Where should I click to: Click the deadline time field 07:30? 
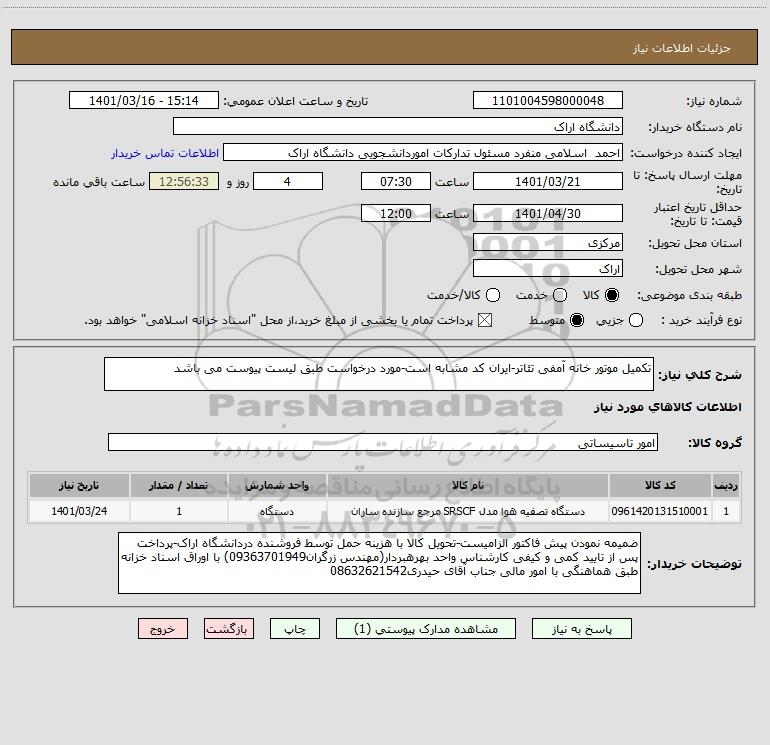click(396, 182)
